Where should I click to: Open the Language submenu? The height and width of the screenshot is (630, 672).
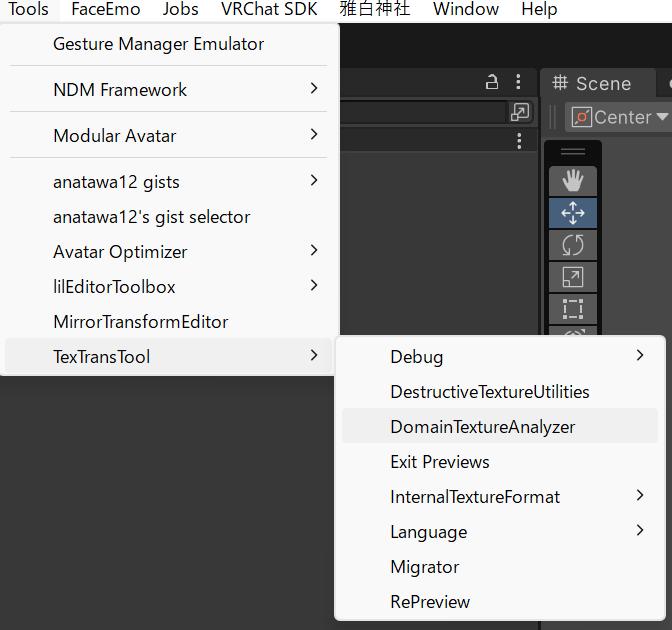click(500, 531)
